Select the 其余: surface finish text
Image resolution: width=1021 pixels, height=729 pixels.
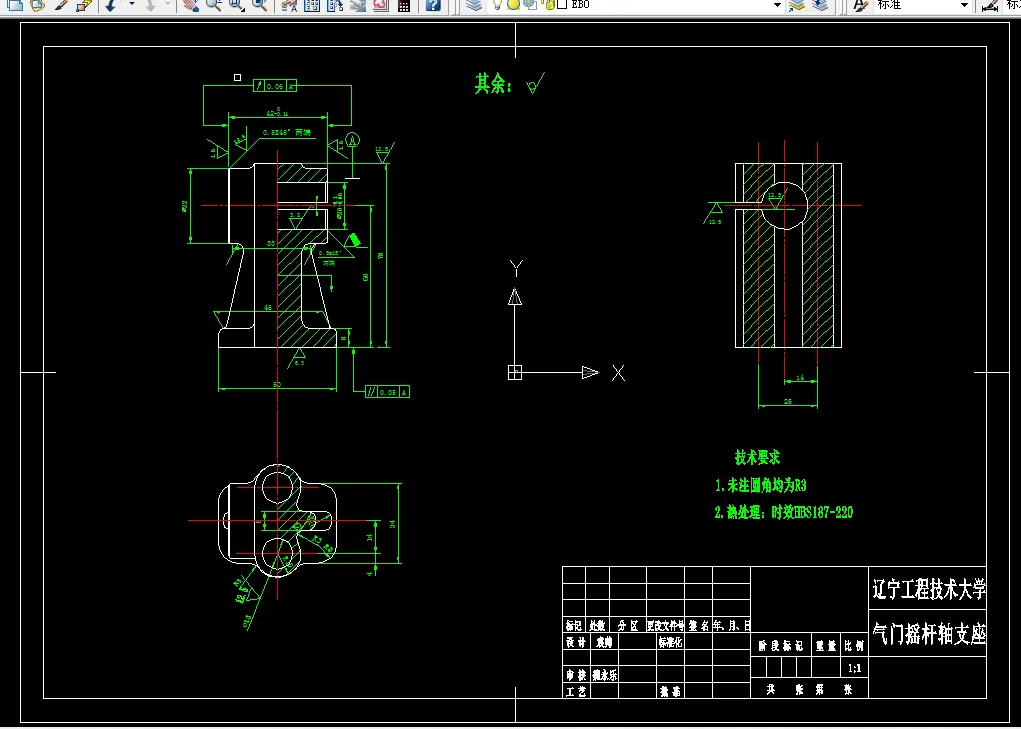coord(493,84)
